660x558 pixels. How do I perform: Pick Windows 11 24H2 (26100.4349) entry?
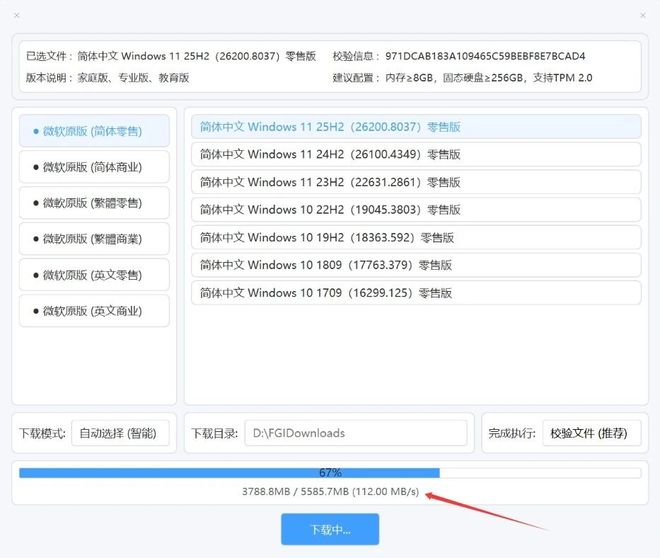point(415,154)
